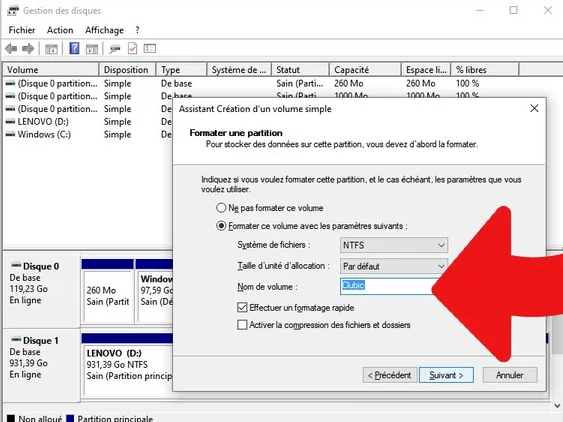This screenshot has height=422, width=563.
Task: Click the Gestion des disques title icon
Action: pos(13,11)
